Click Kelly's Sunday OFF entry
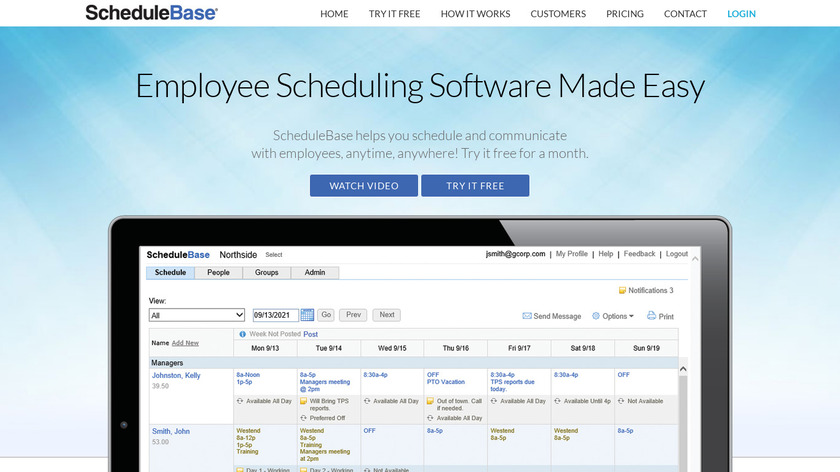Viewport: 840px width, 472px height. 624,375
